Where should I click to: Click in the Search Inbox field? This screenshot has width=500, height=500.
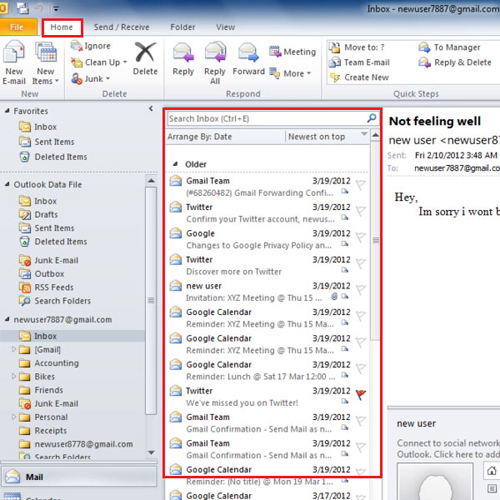[266, 118]
